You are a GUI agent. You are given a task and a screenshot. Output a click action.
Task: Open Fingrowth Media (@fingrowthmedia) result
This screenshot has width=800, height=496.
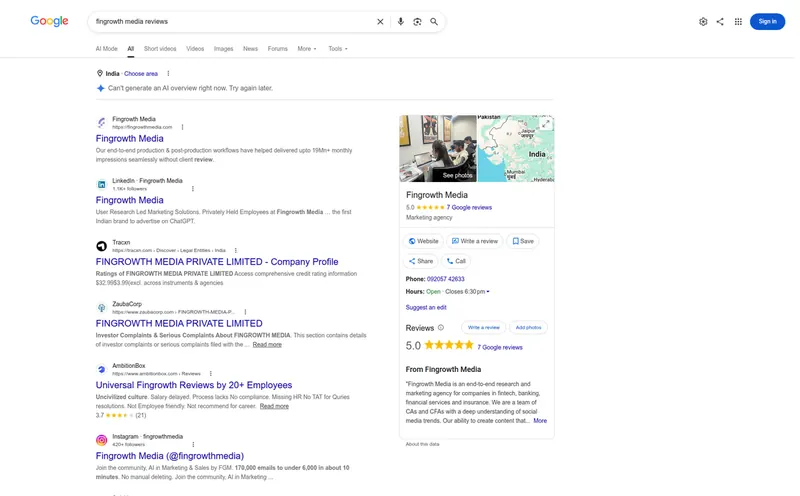coord(170,456)
